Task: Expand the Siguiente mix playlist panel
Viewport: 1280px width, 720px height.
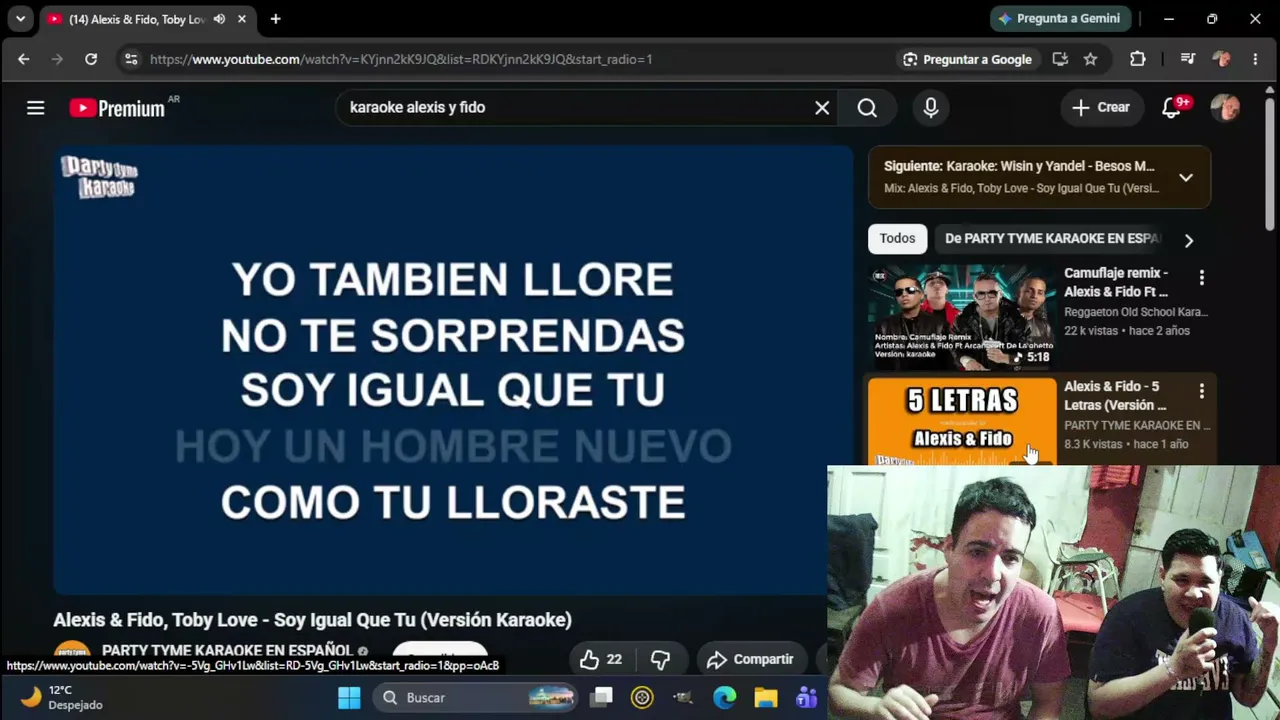Action: coord(1186,177)
